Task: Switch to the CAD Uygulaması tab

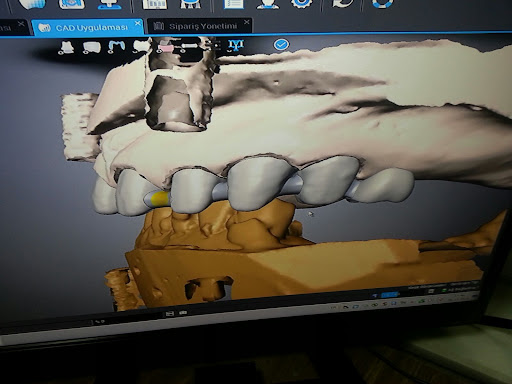Action: [x=88, y=27]
